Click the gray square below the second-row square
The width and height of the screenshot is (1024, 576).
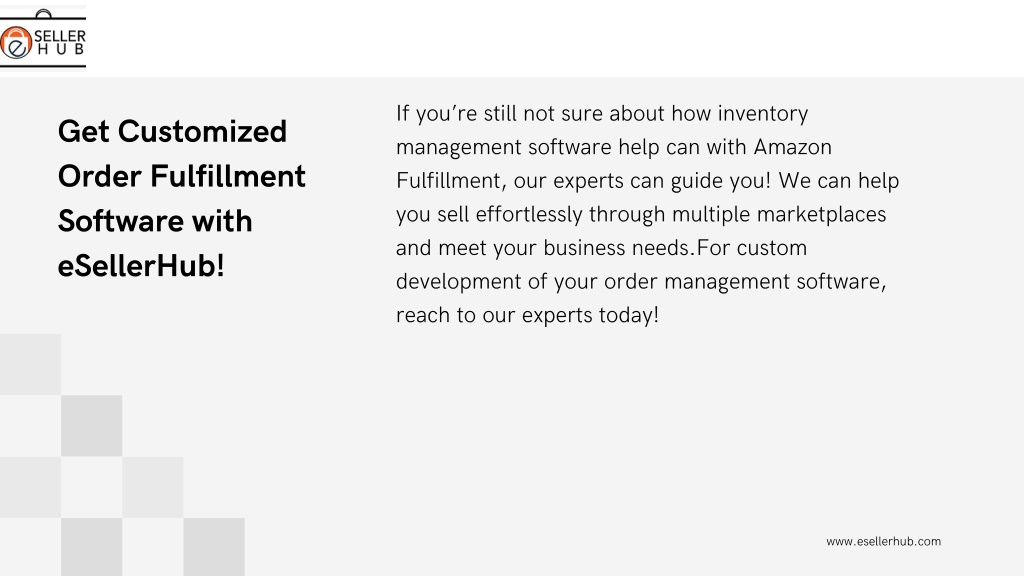click(x=91, y=547)
